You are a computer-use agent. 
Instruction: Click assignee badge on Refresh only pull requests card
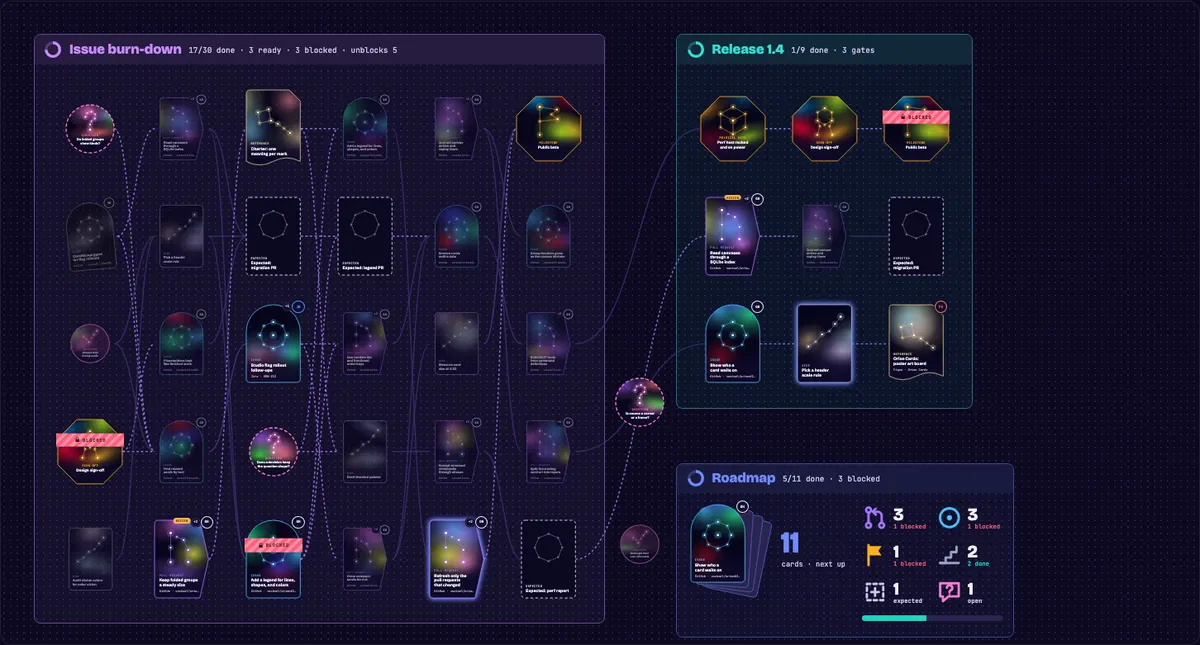pos(482,522)
